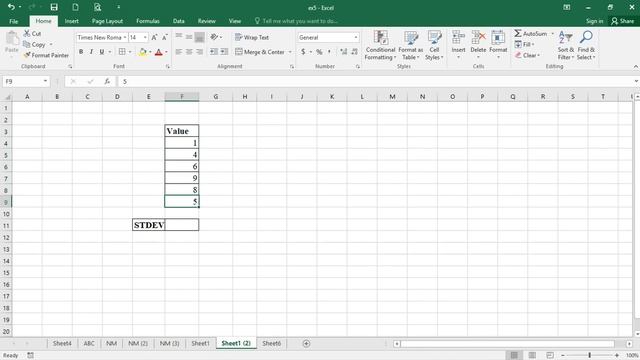Expand the Name Box dropdown arrow

[x=45, y=81]
